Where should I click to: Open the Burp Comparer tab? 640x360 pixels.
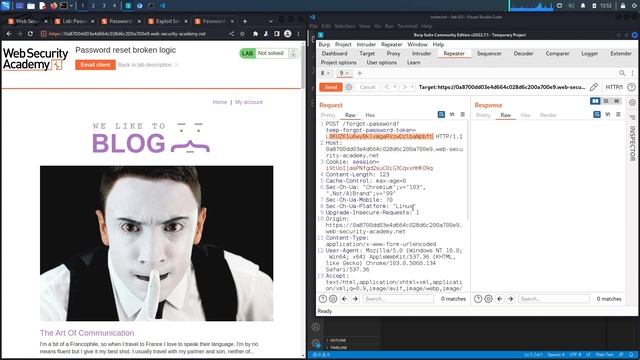[557, 53]
